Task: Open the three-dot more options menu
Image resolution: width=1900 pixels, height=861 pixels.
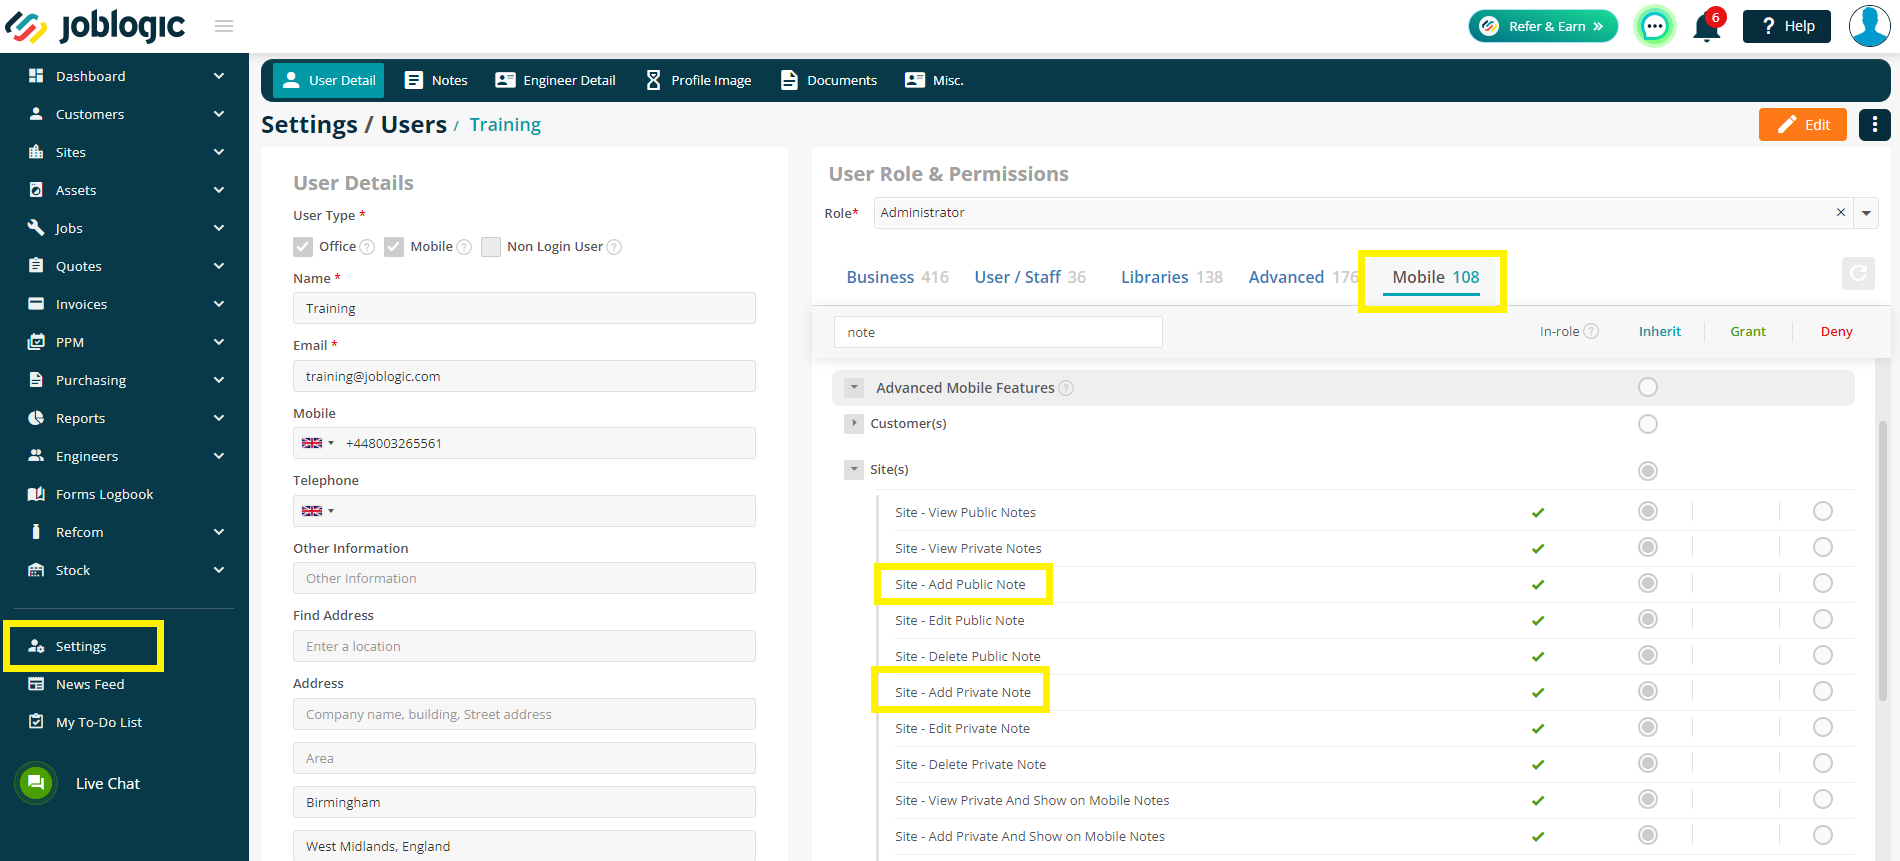Action: click(x=1875, y=125)
